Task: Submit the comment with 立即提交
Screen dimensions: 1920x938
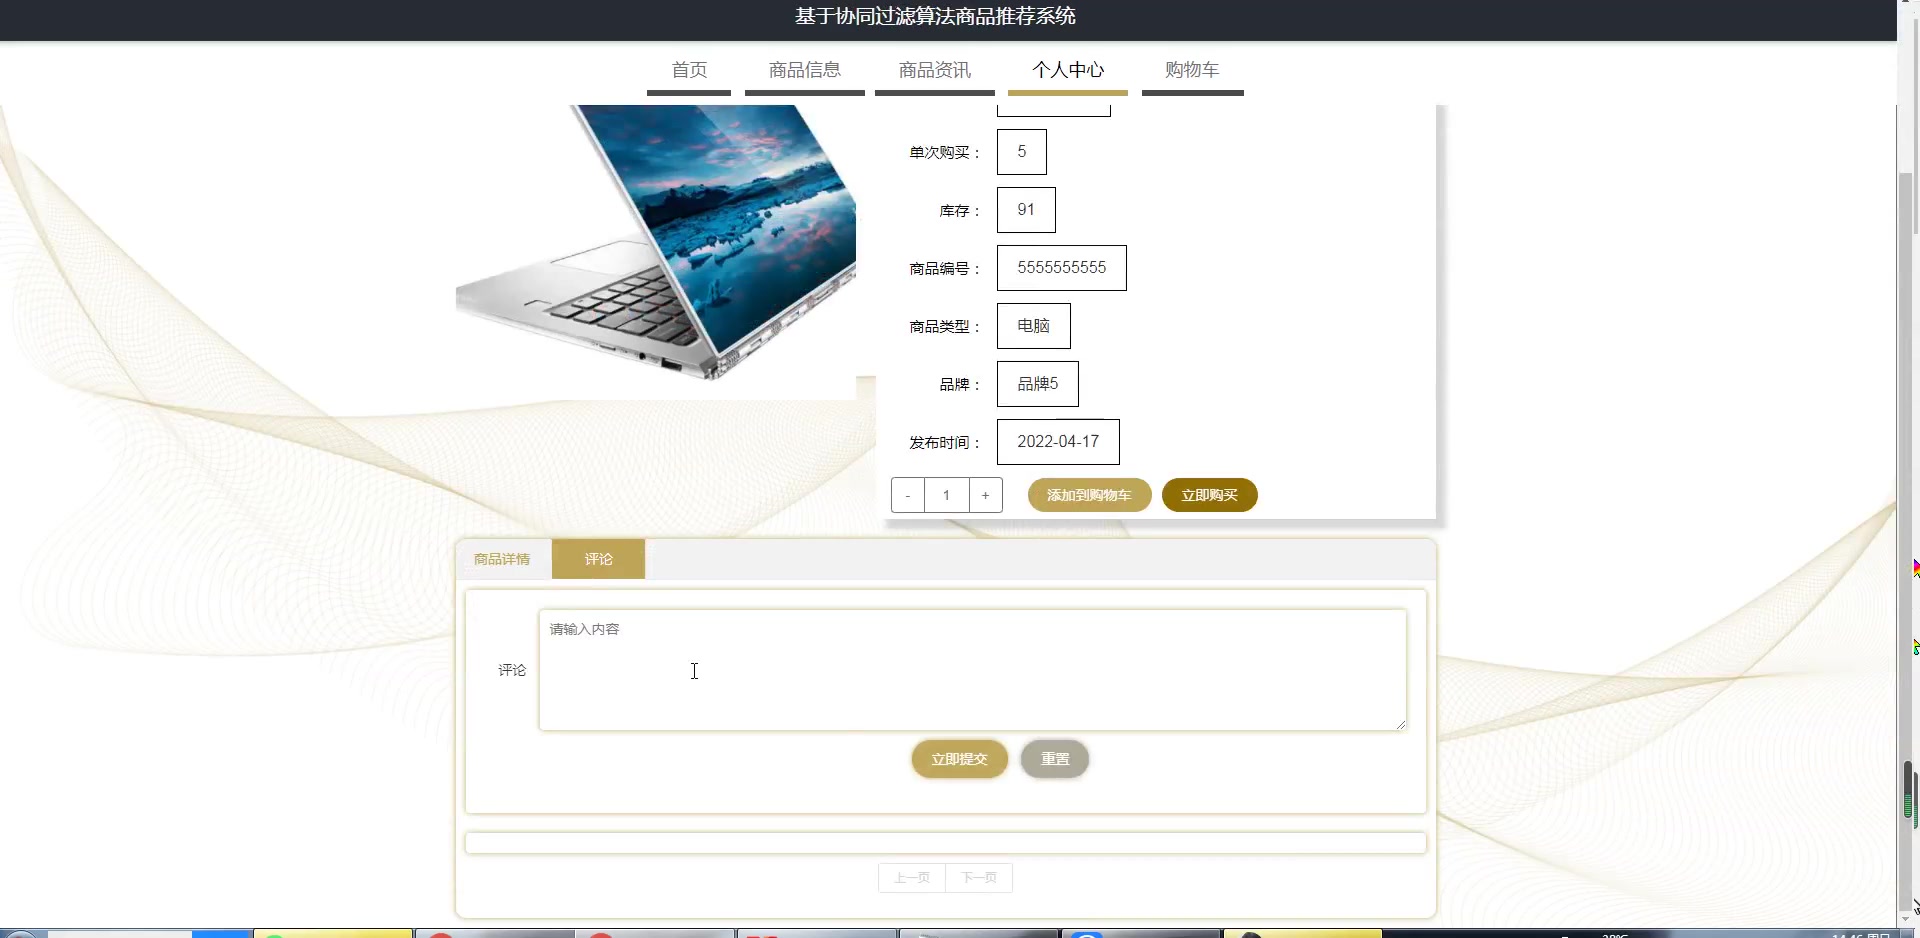Action: [x=958, y=759]
